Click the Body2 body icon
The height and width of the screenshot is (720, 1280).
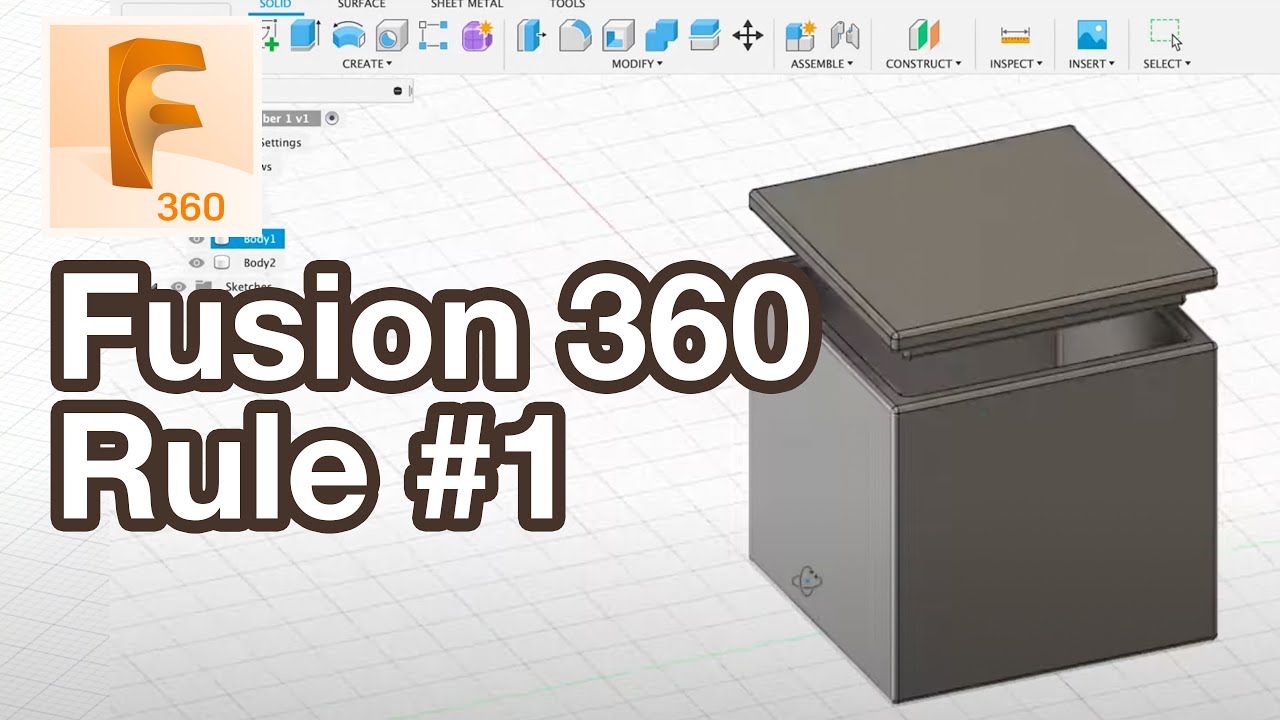(x=223, y=263)
